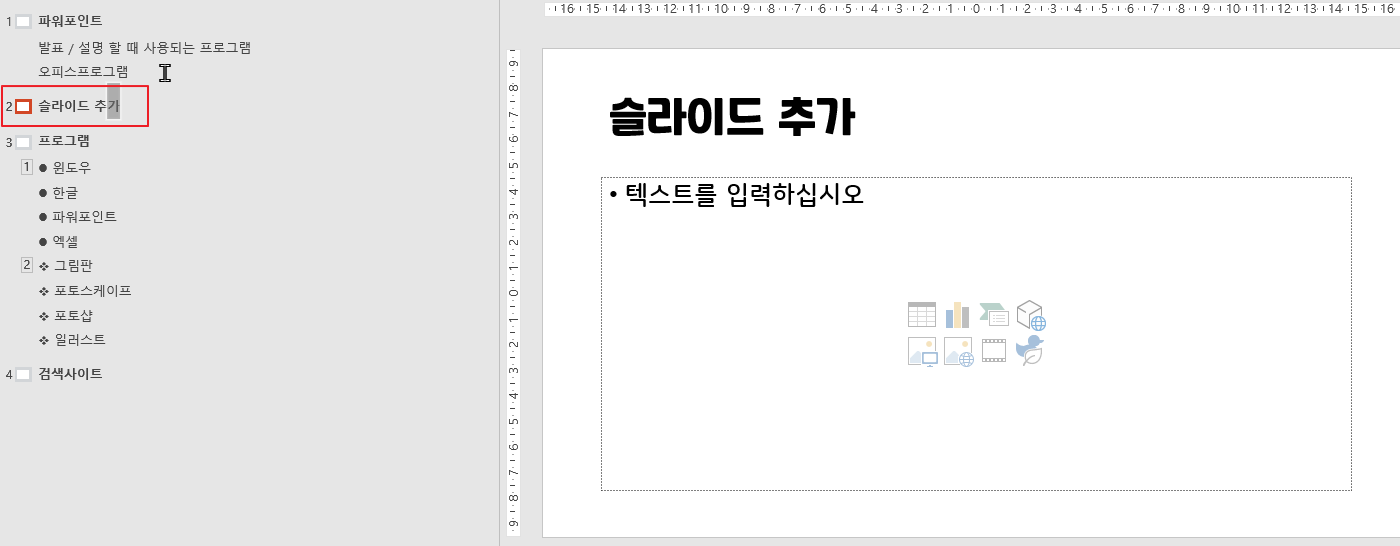Viewport: 1400px width, 546px height.
Task: Select slide 1 icon next to 파워포인트
Action: click(23, 21)
